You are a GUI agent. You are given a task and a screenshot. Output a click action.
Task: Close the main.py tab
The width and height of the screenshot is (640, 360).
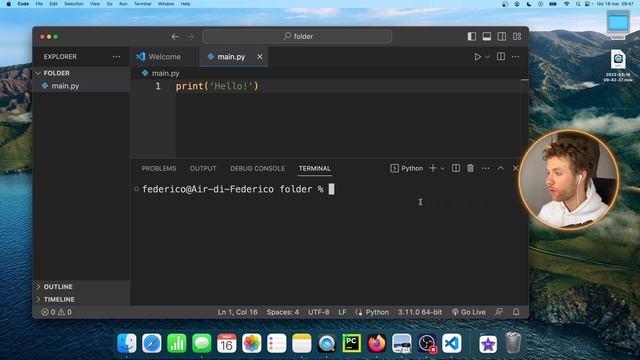tap(260, 57)
